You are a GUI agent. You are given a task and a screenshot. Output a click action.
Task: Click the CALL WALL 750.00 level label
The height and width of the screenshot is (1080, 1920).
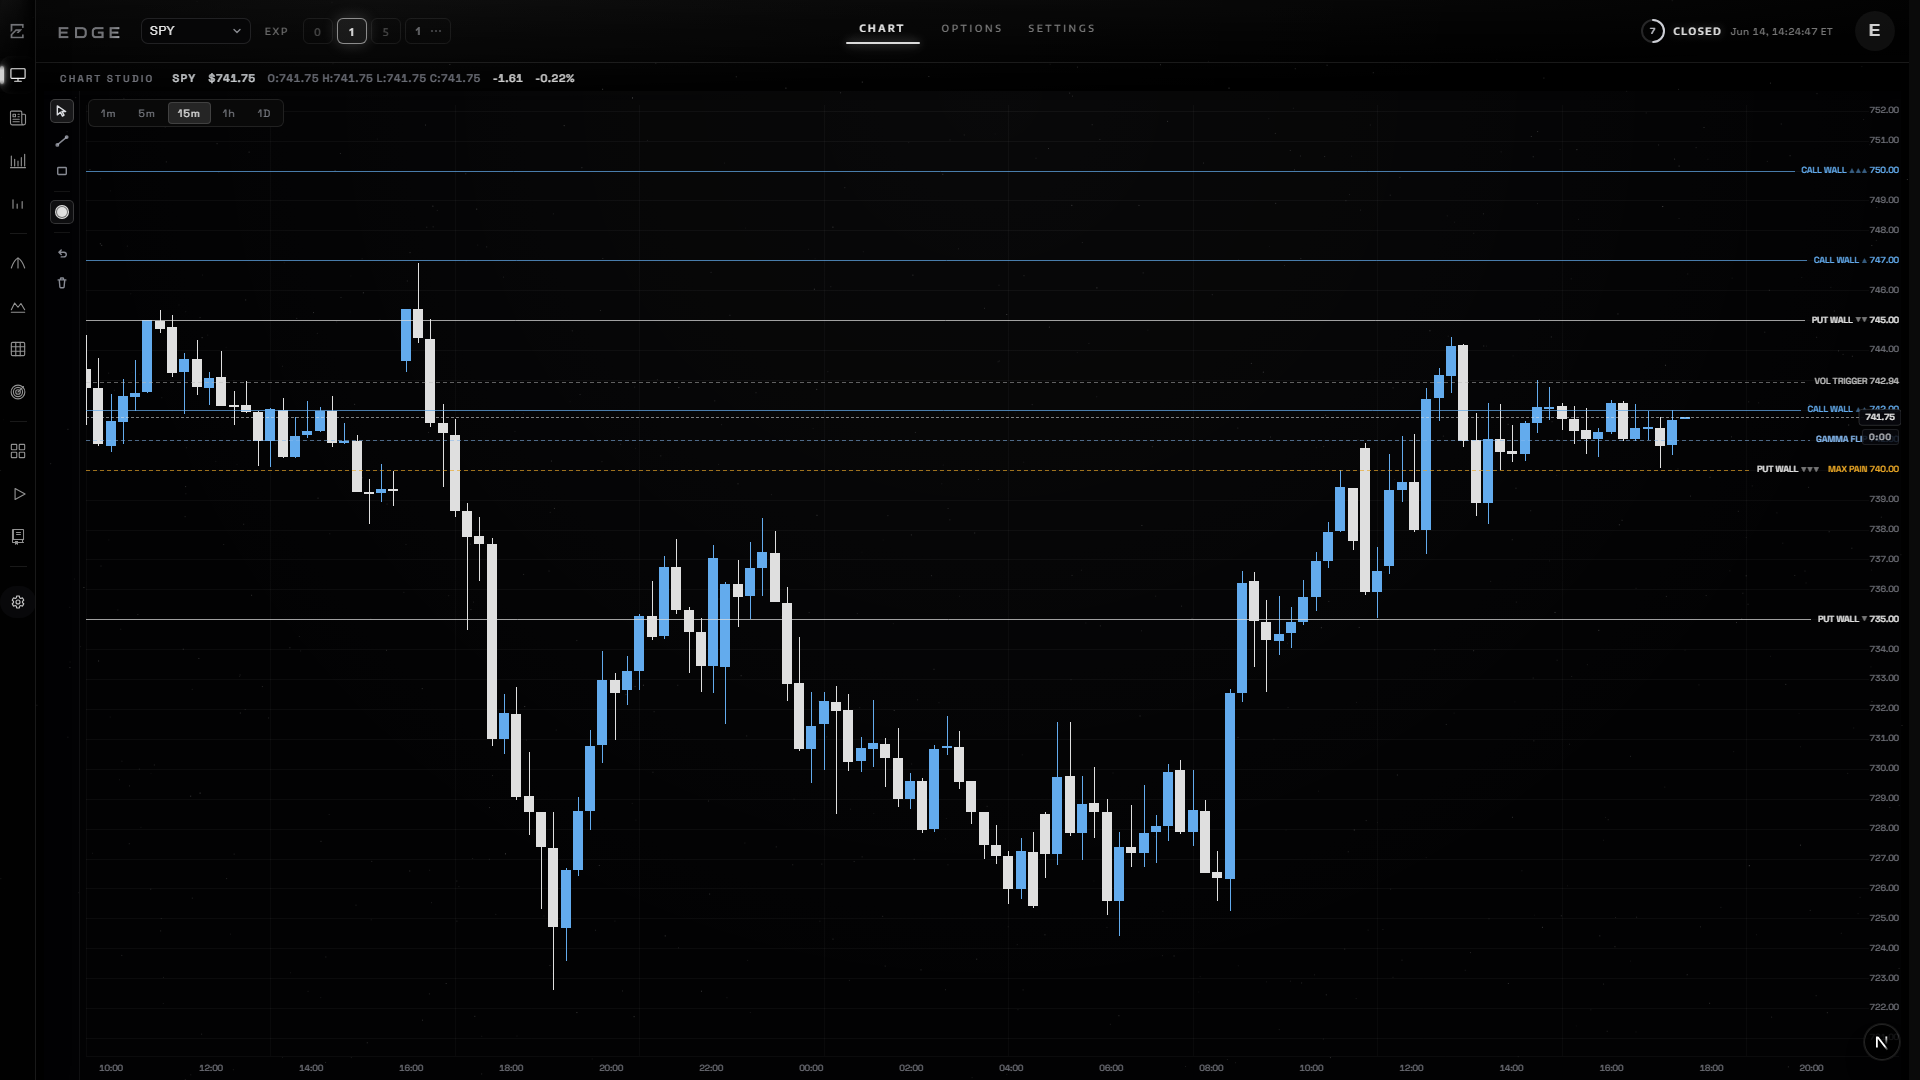pos(1850,170)
